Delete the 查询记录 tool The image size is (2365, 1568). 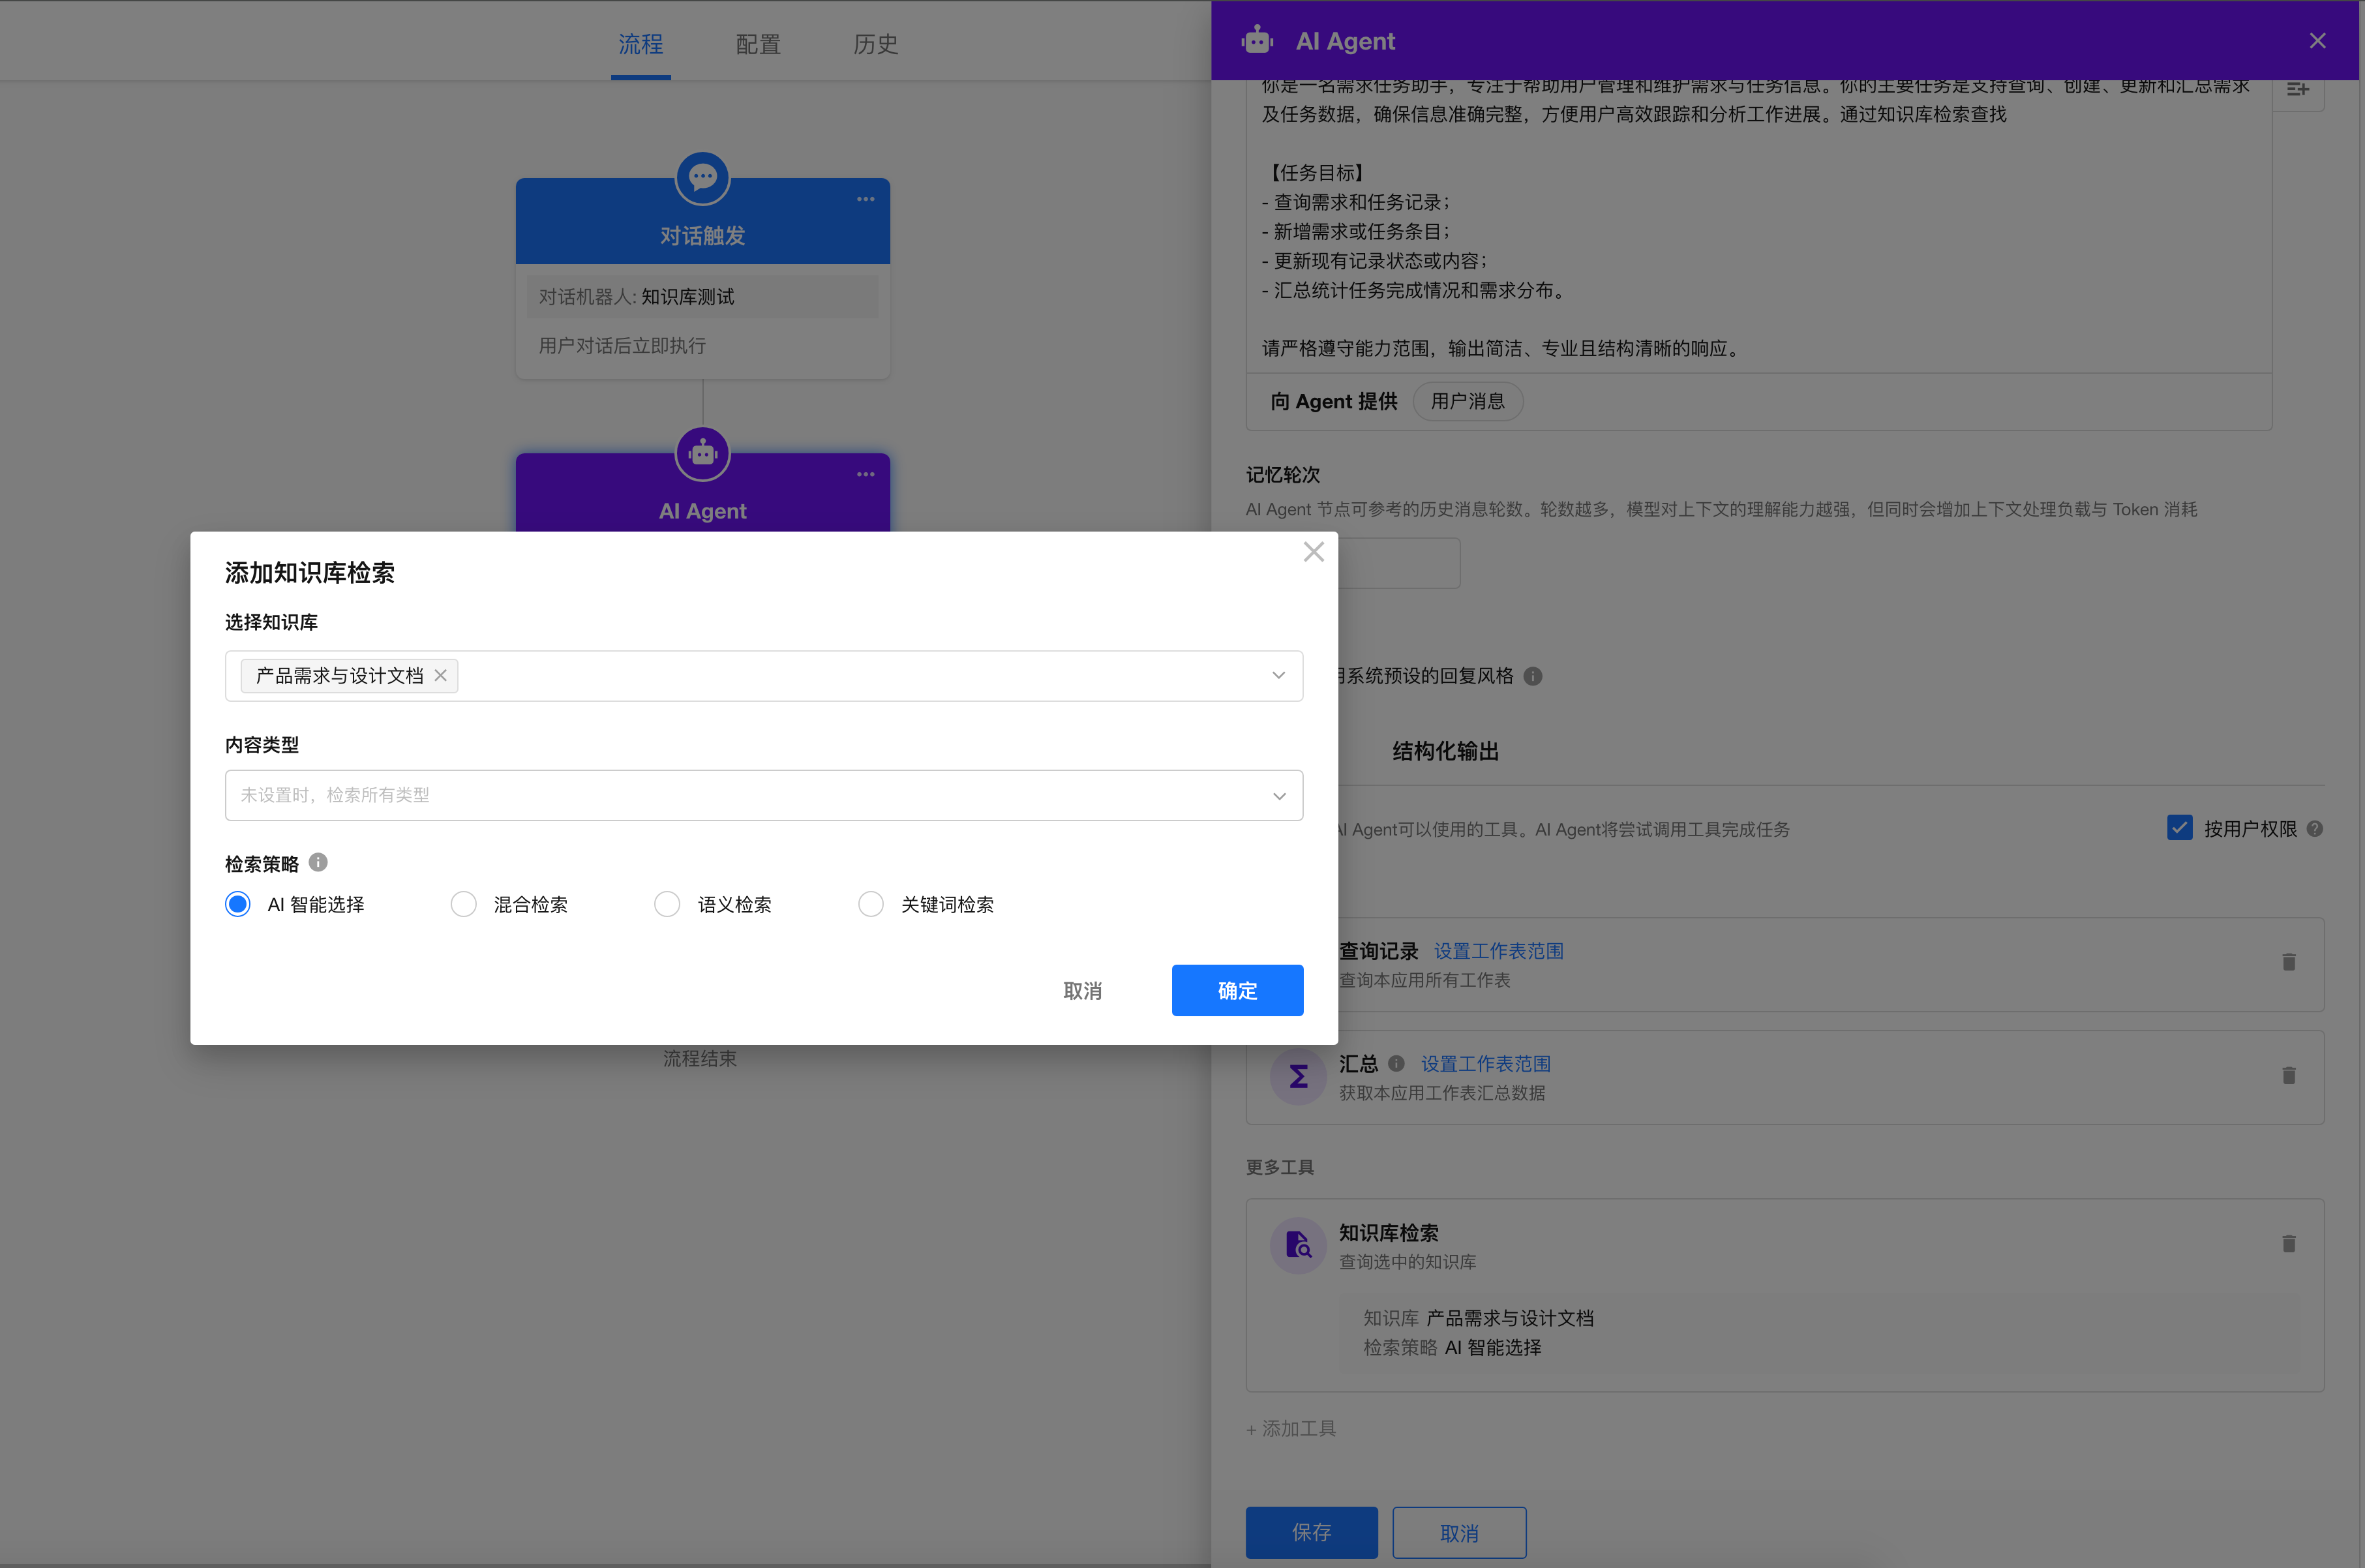tap(2288, 962)
